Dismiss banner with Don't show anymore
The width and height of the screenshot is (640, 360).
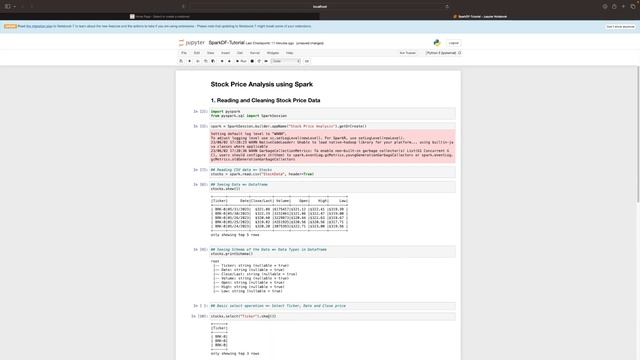coord(620,27)
